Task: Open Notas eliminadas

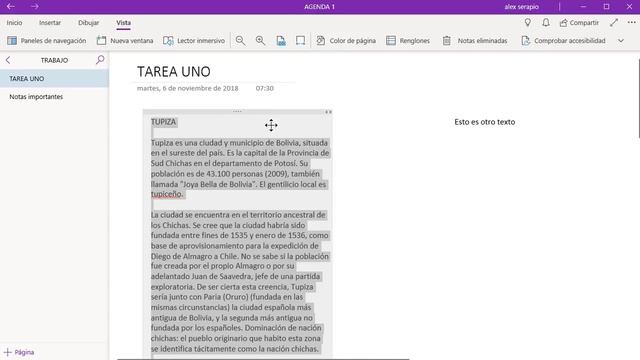Action: pyautogui.click(x=475, y=41)
